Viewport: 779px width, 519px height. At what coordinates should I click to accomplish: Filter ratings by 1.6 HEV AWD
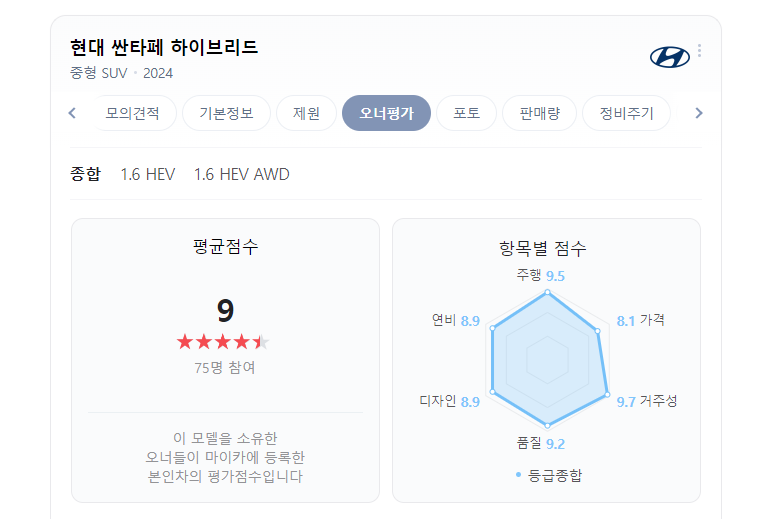click(x=242, y=174)
